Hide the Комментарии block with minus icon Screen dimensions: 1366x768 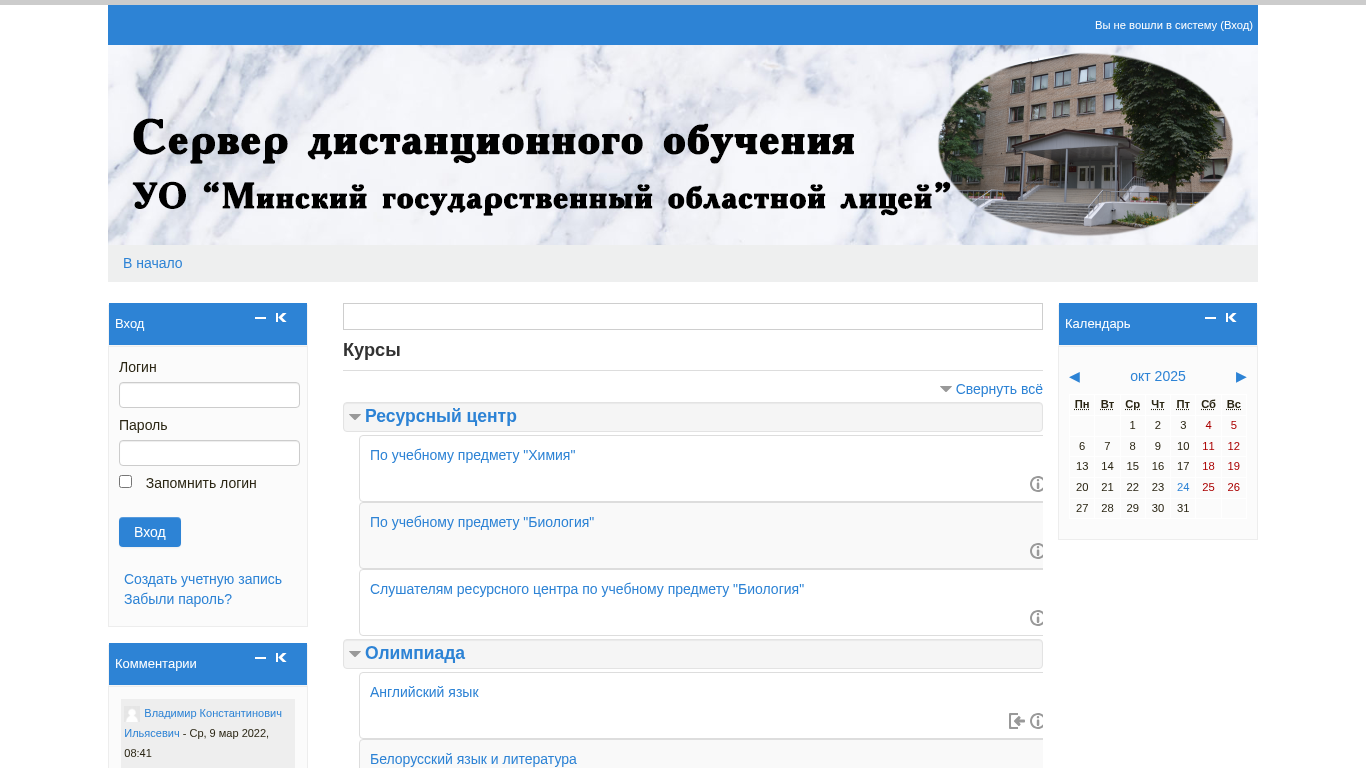[x=260, y=658]
